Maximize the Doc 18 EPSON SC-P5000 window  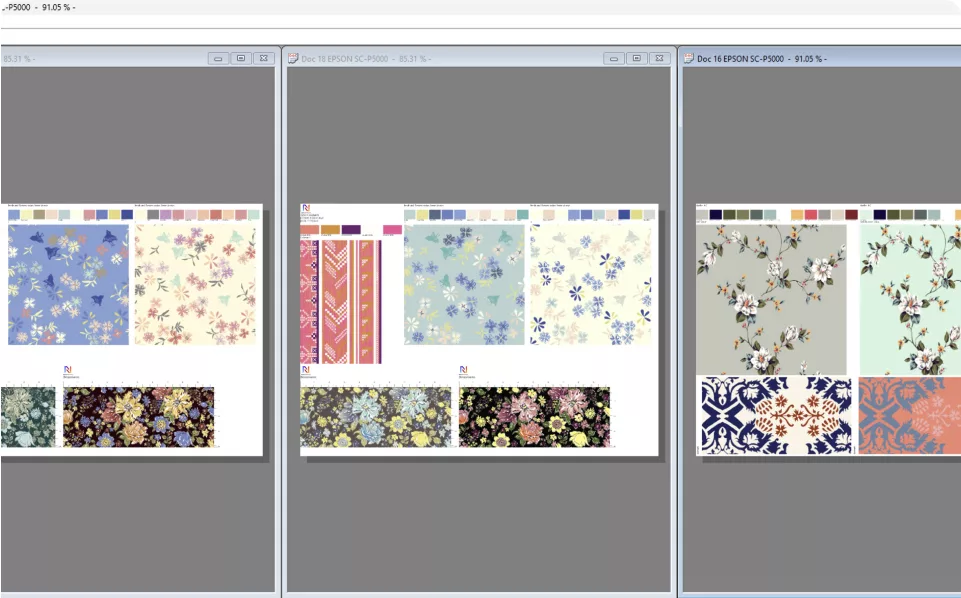636,59
